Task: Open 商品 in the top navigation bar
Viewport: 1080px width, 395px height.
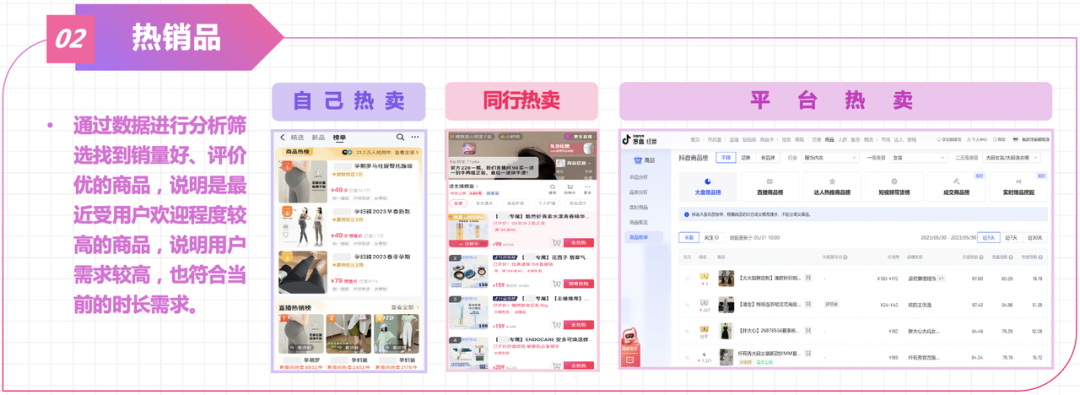Action: [829, 139]
